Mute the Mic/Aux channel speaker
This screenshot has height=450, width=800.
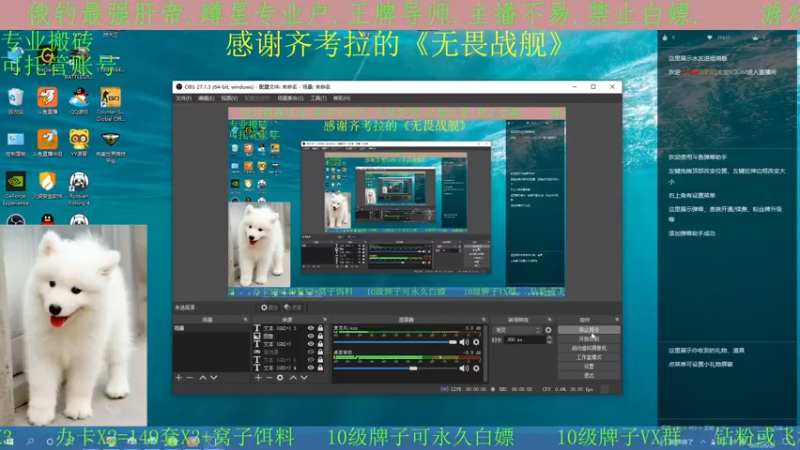(x=464, y=342)
